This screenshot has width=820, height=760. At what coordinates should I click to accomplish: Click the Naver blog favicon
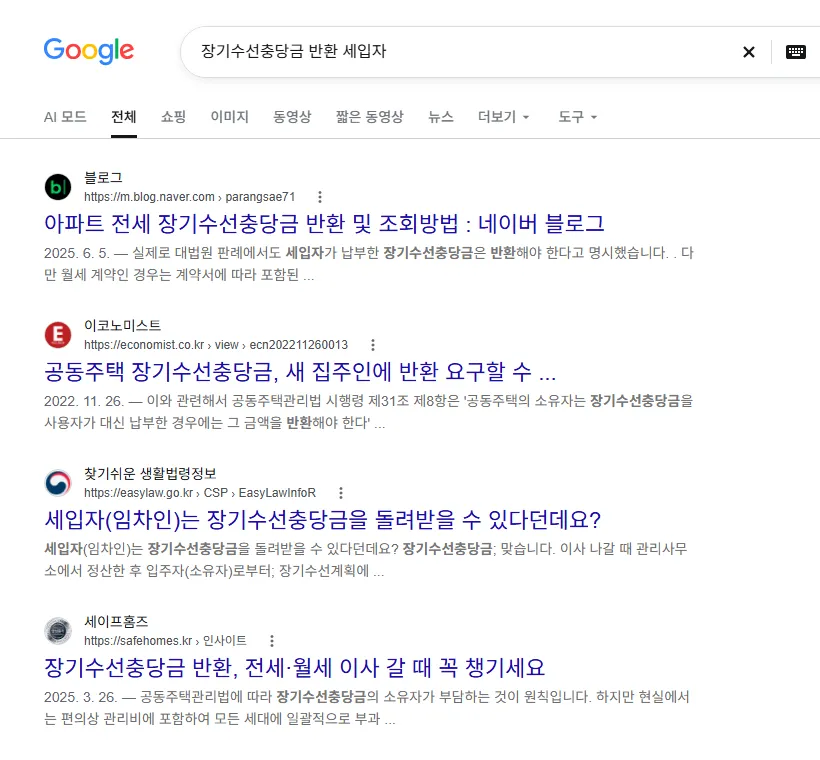[58, 187]
